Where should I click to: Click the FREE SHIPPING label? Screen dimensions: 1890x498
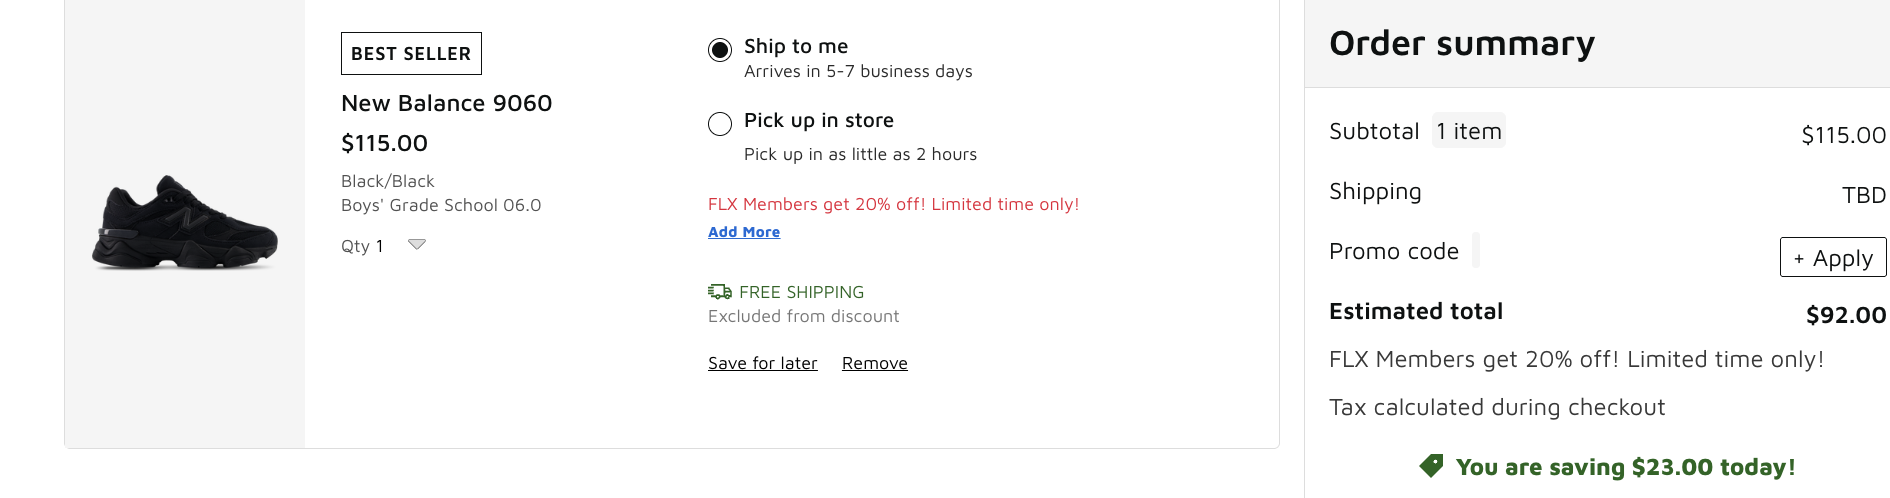click(801, 292)
